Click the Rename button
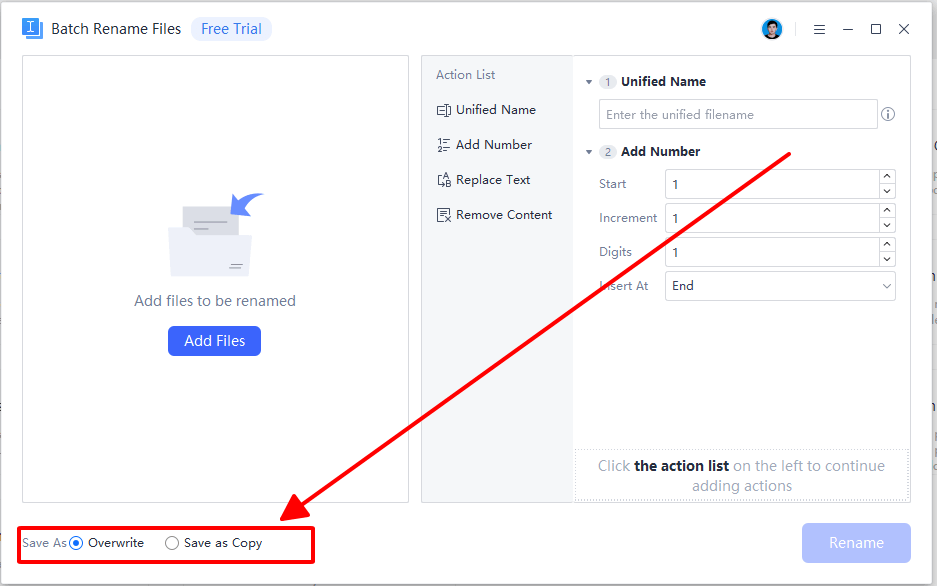The image size is (937, 586). click(856, 543)
